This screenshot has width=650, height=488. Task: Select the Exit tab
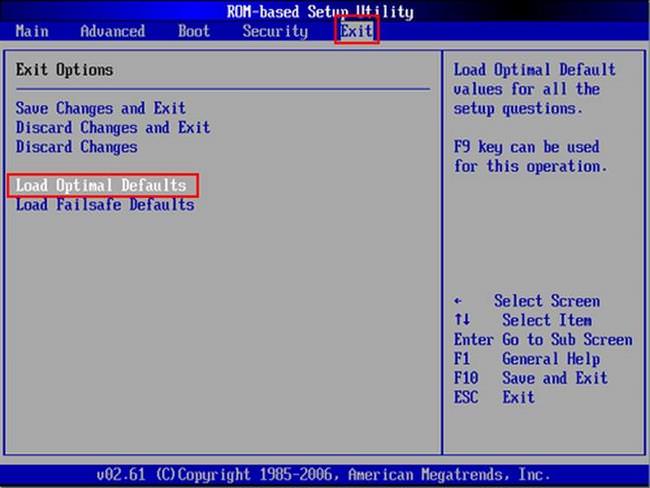tap(357, 32)
